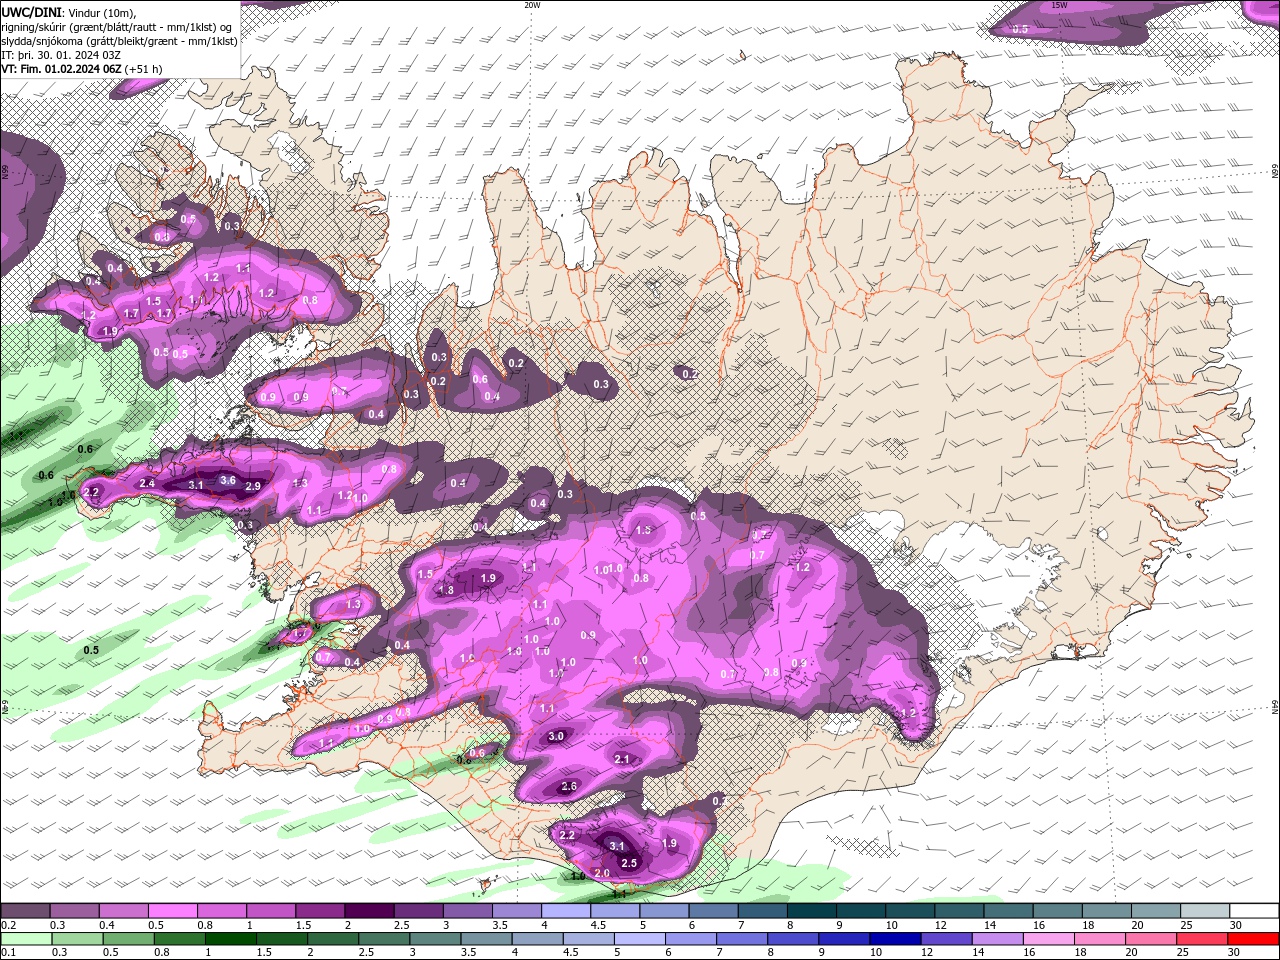Click the 'VT: Fim. 01.02.2024 06Z' valid time
This screenshot has width=1280, height=960.
point(61,69)
